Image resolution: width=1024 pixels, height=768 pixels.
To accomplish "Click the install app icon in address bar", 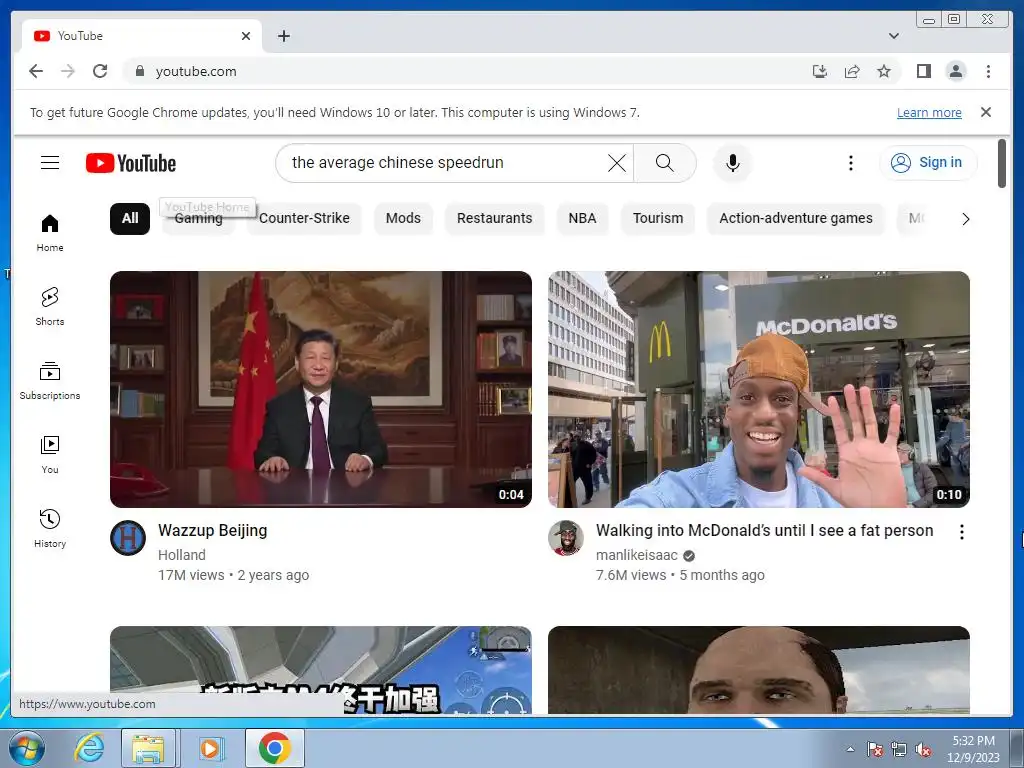I will (x=820, y=71).
